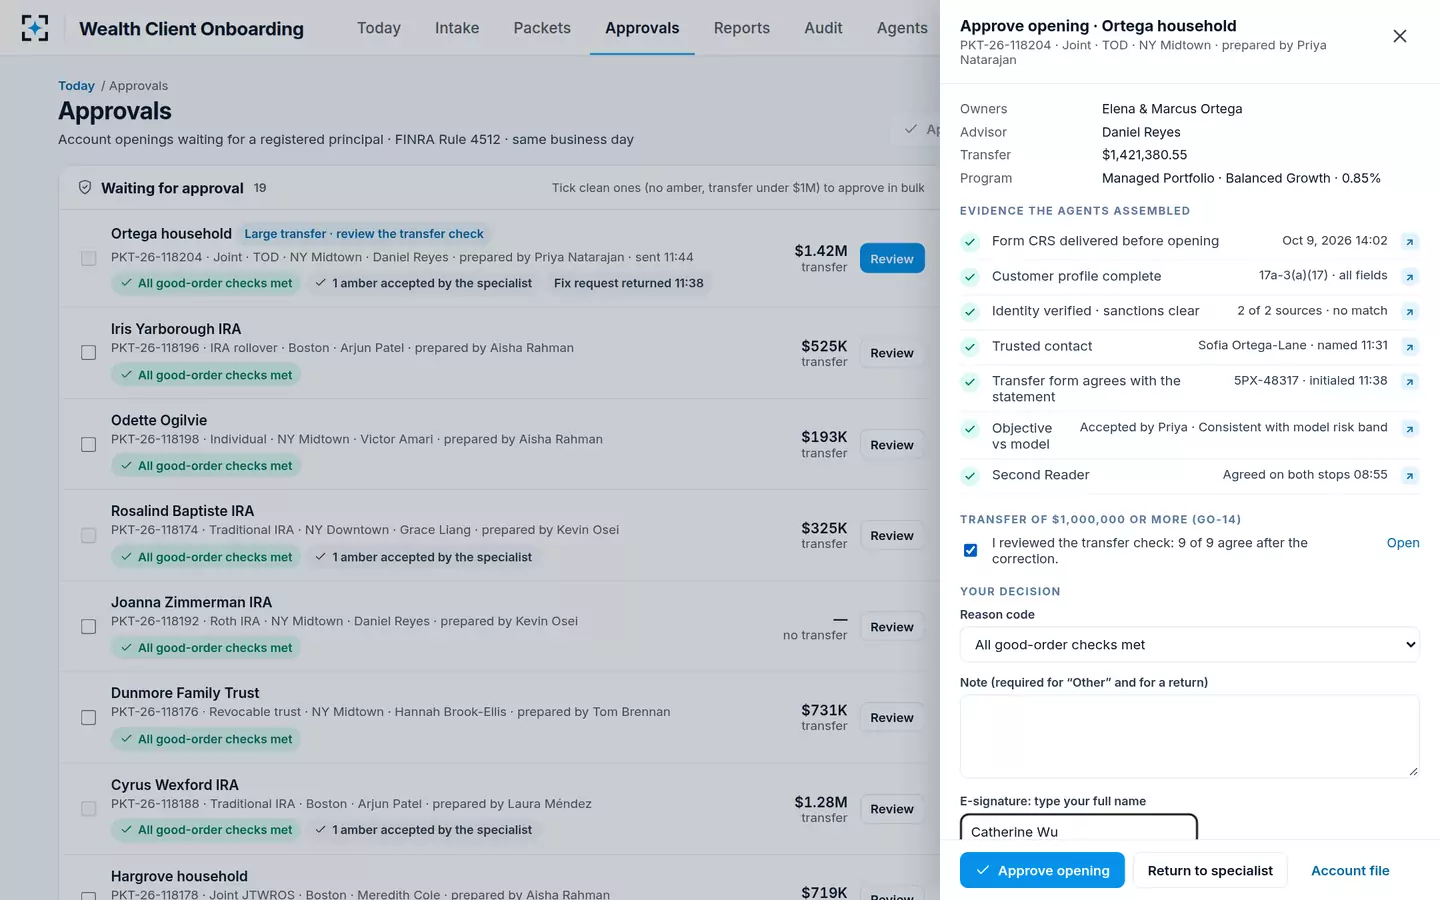
Task: Open Form CRS evidence arrow icon
Action: tap(1410, 241)
